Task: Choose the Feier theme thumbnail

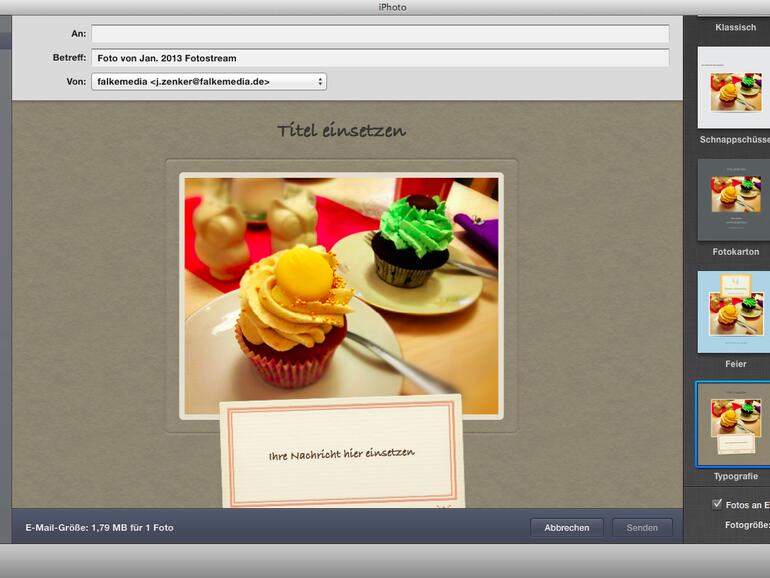Action: (734, 312)
